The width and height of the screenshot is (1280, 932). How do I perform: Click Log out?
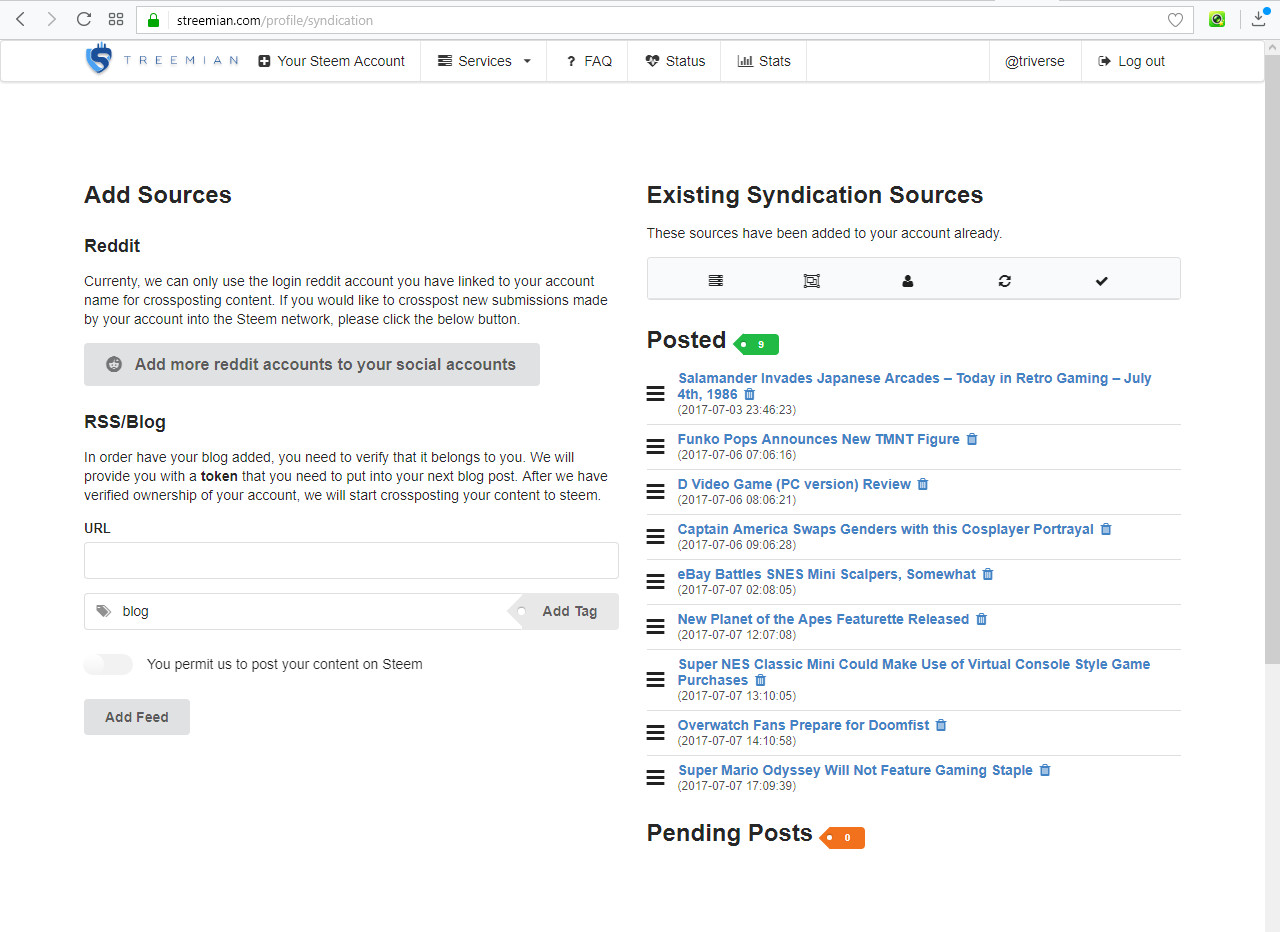coord(1131,61)
